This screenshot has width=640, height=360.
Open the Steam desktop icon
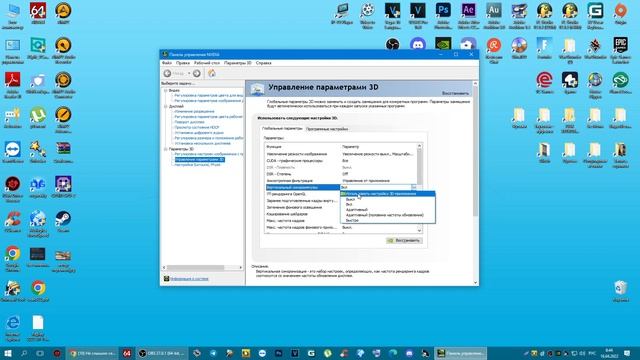click(x=63, y=222)
